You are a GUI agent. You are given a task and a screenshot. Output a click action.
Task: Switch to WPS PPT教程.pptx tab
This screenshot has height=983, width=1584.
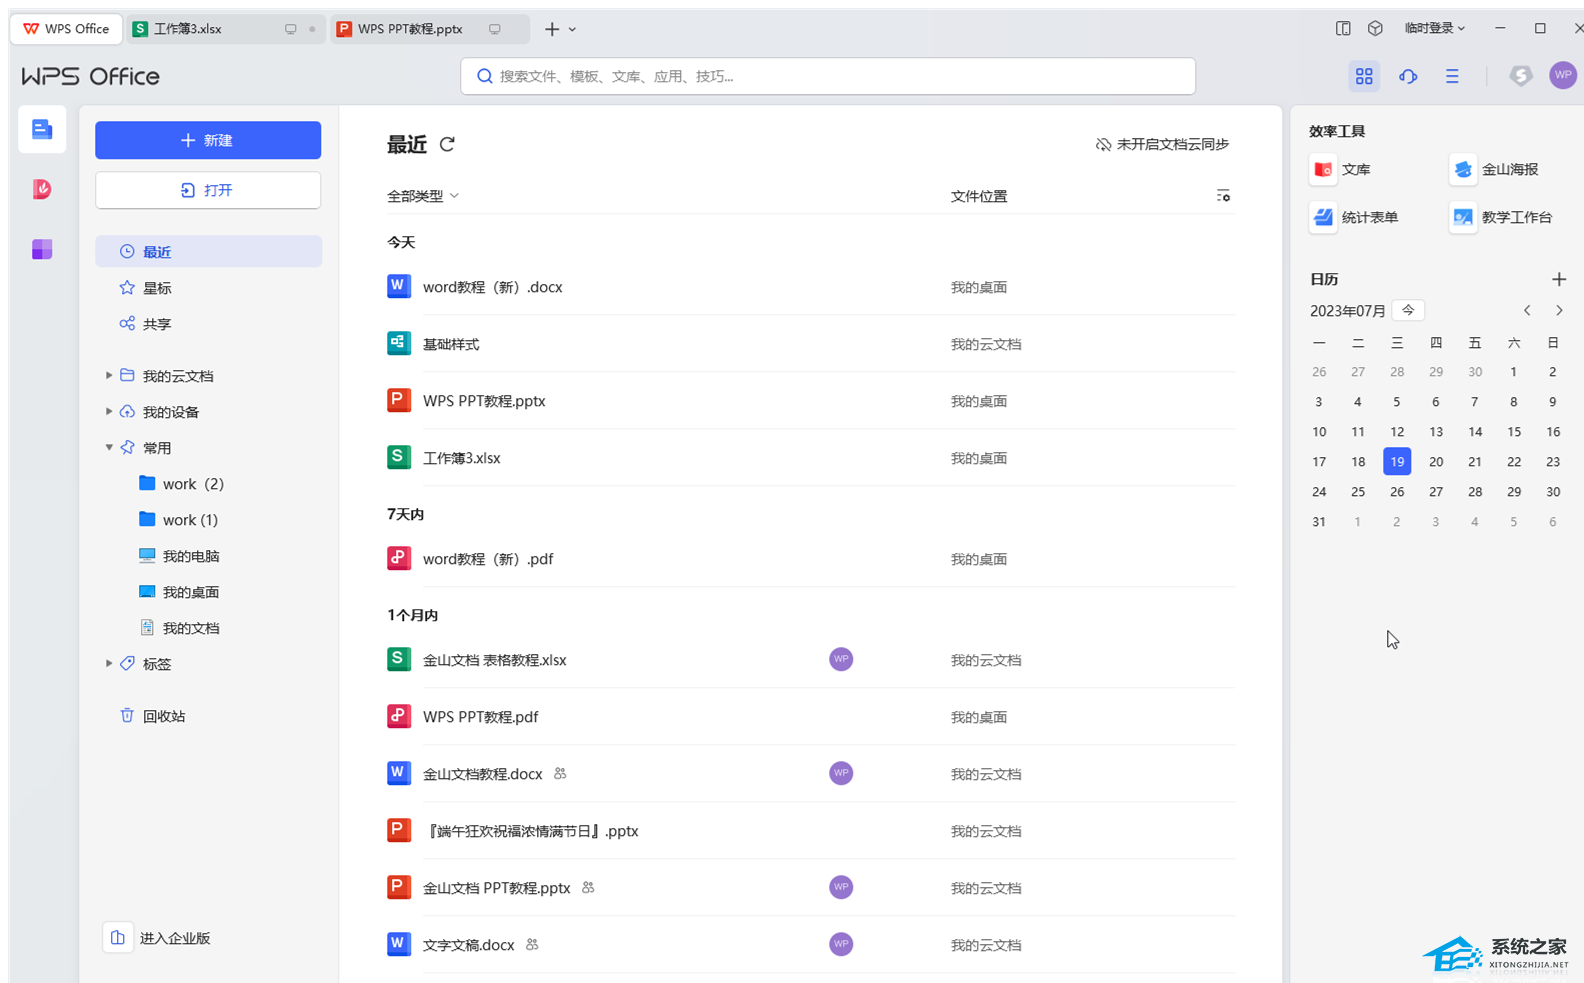pos(430,29)
